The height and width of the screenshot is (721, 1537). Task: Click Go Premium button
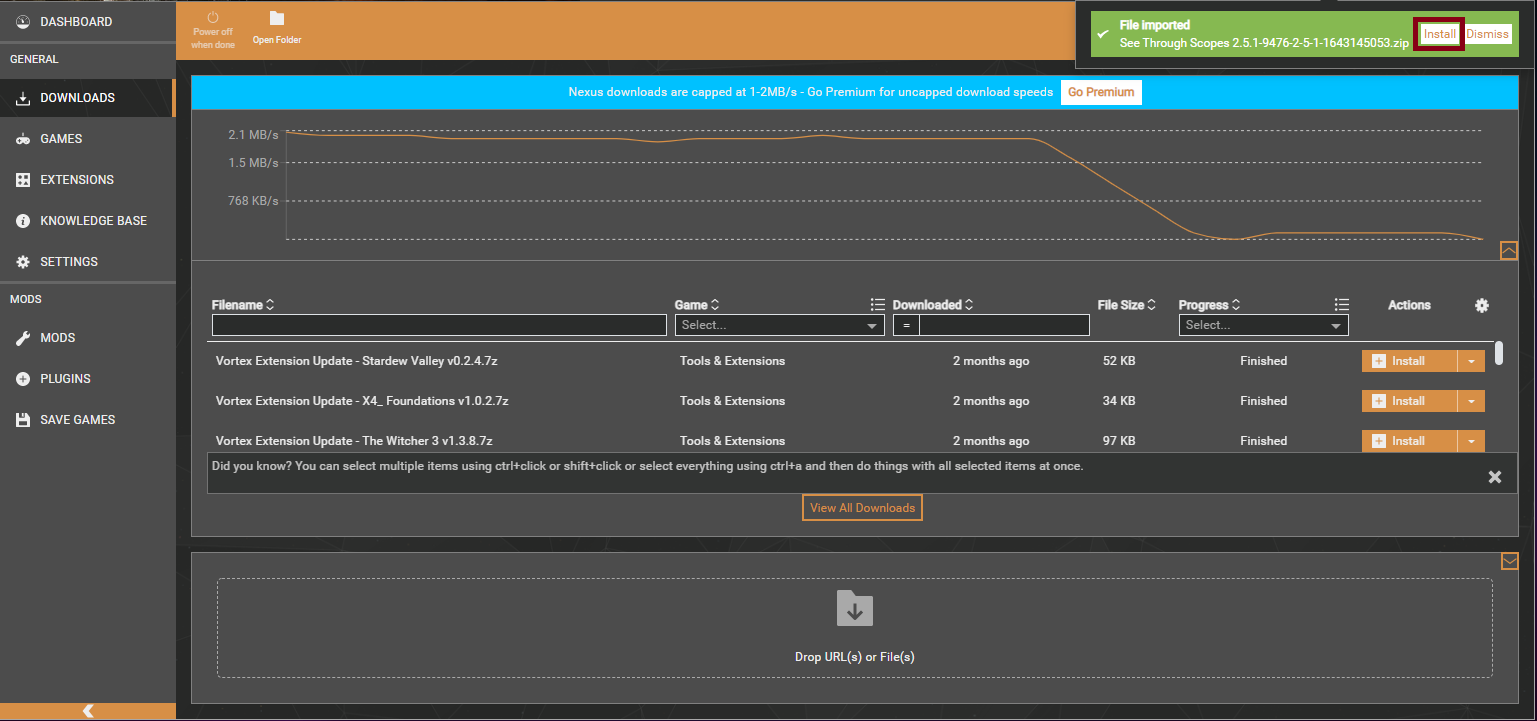(x=1101, y=92)
